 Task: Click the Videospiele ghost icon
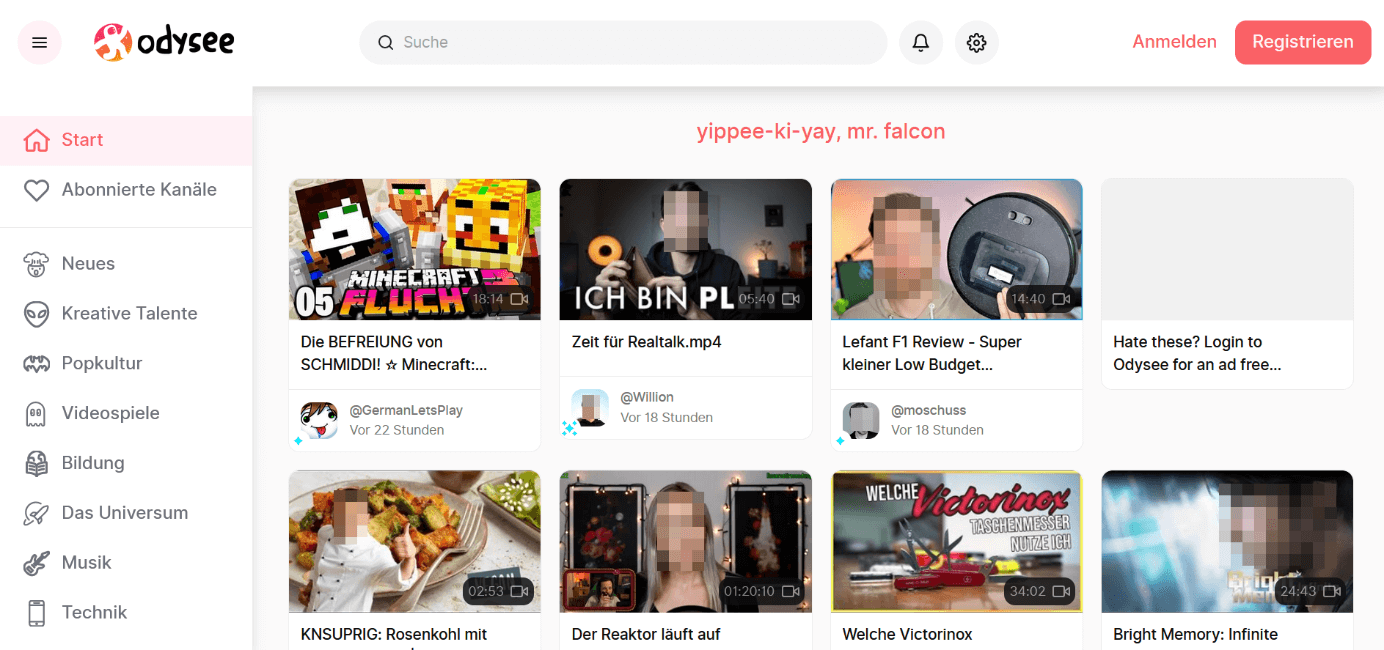click(36, 413)
